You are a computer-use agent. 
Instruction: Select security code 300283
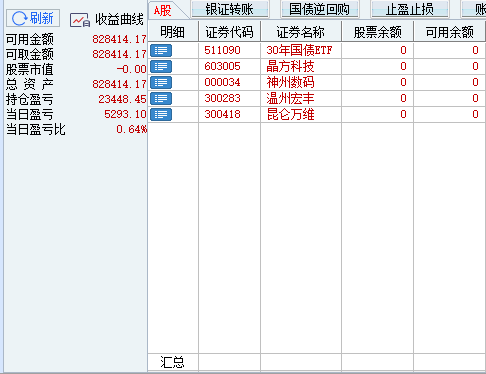click(222, 98)
